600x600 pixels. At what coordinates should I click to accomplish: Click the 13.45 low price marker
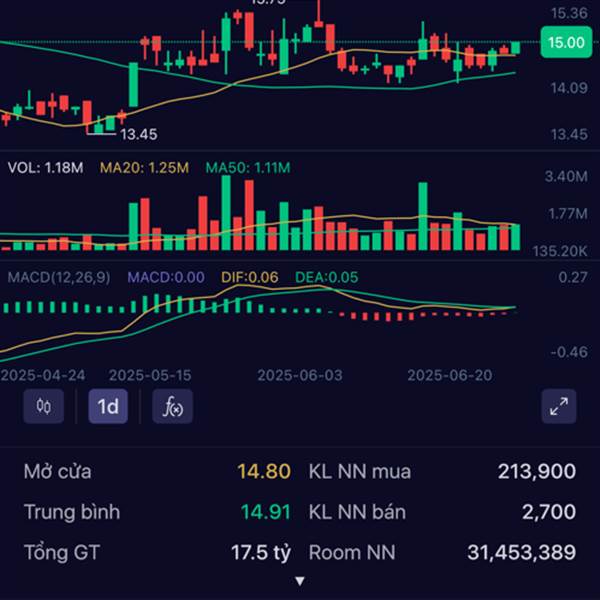[x=139, y=134]
